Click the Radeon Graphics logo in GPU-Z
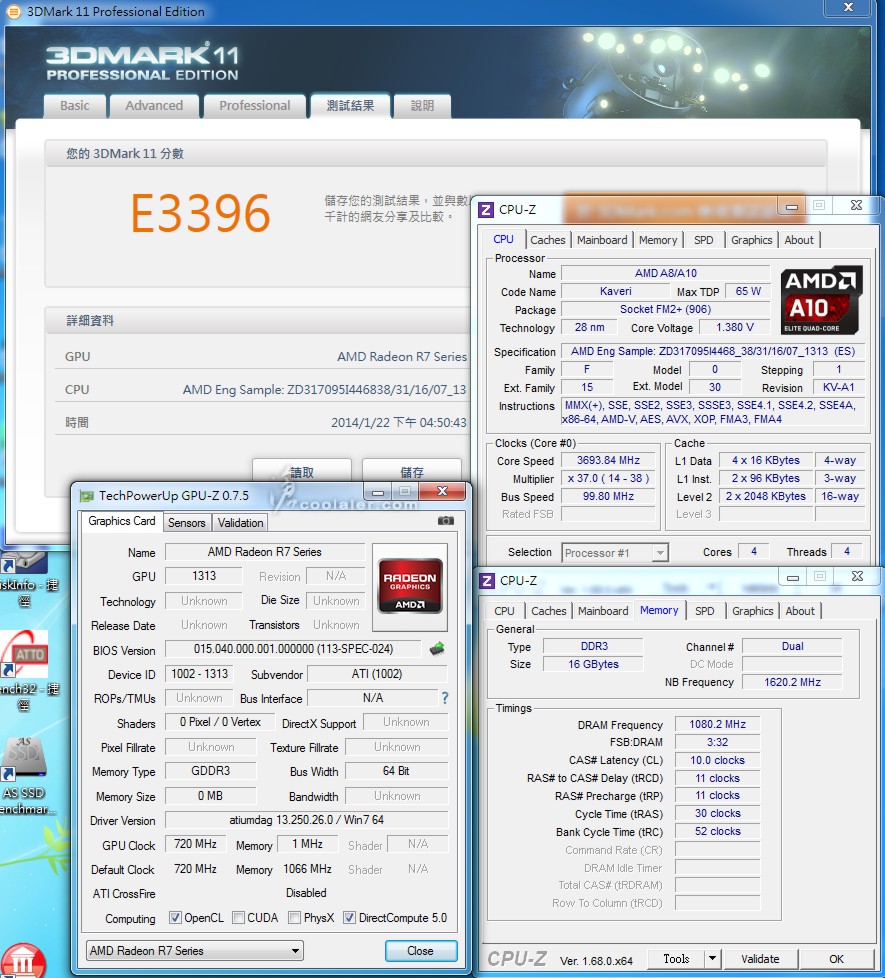The width and height of the screenshot is (885, 978). (x=410, y=587)
